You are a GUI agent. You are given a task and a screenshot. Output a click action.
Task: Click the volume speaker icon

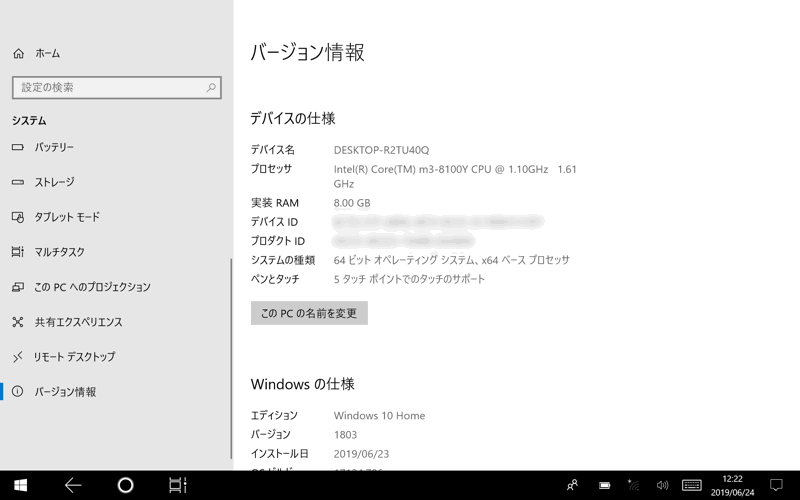click(x=661, y=485)
